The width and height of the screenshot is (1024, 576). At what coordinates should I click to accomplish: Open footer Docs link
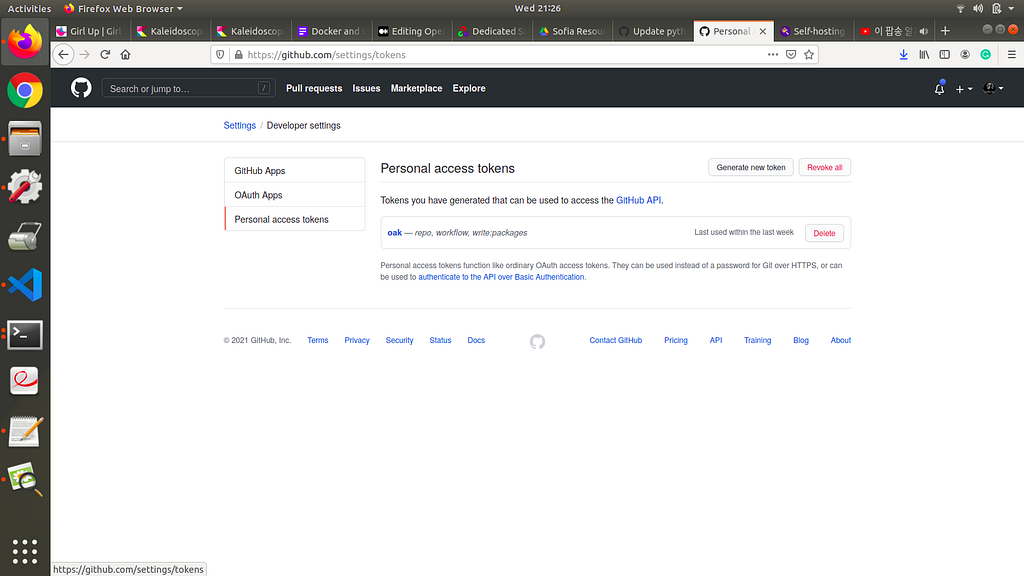pyautogui.click(x=476, y=340)
